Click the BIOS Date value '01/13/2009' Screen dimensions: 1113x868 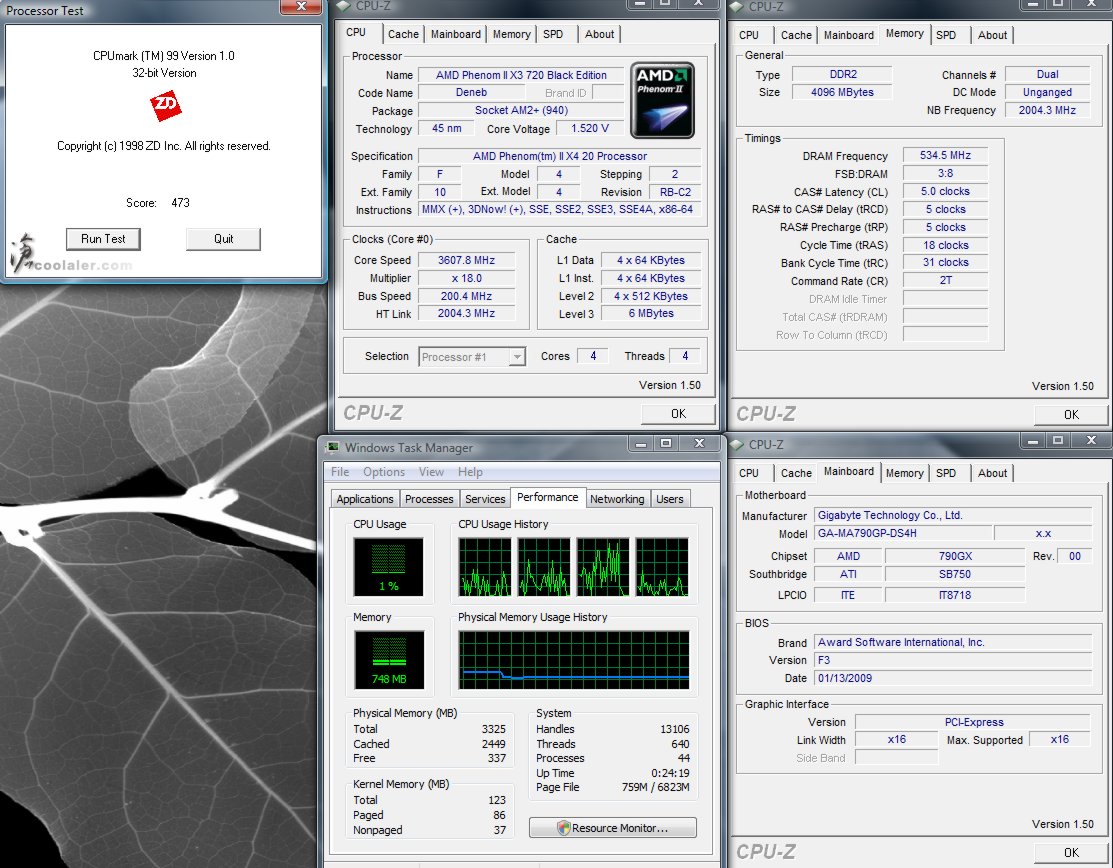pyautogui.click(x=953, y=678)
